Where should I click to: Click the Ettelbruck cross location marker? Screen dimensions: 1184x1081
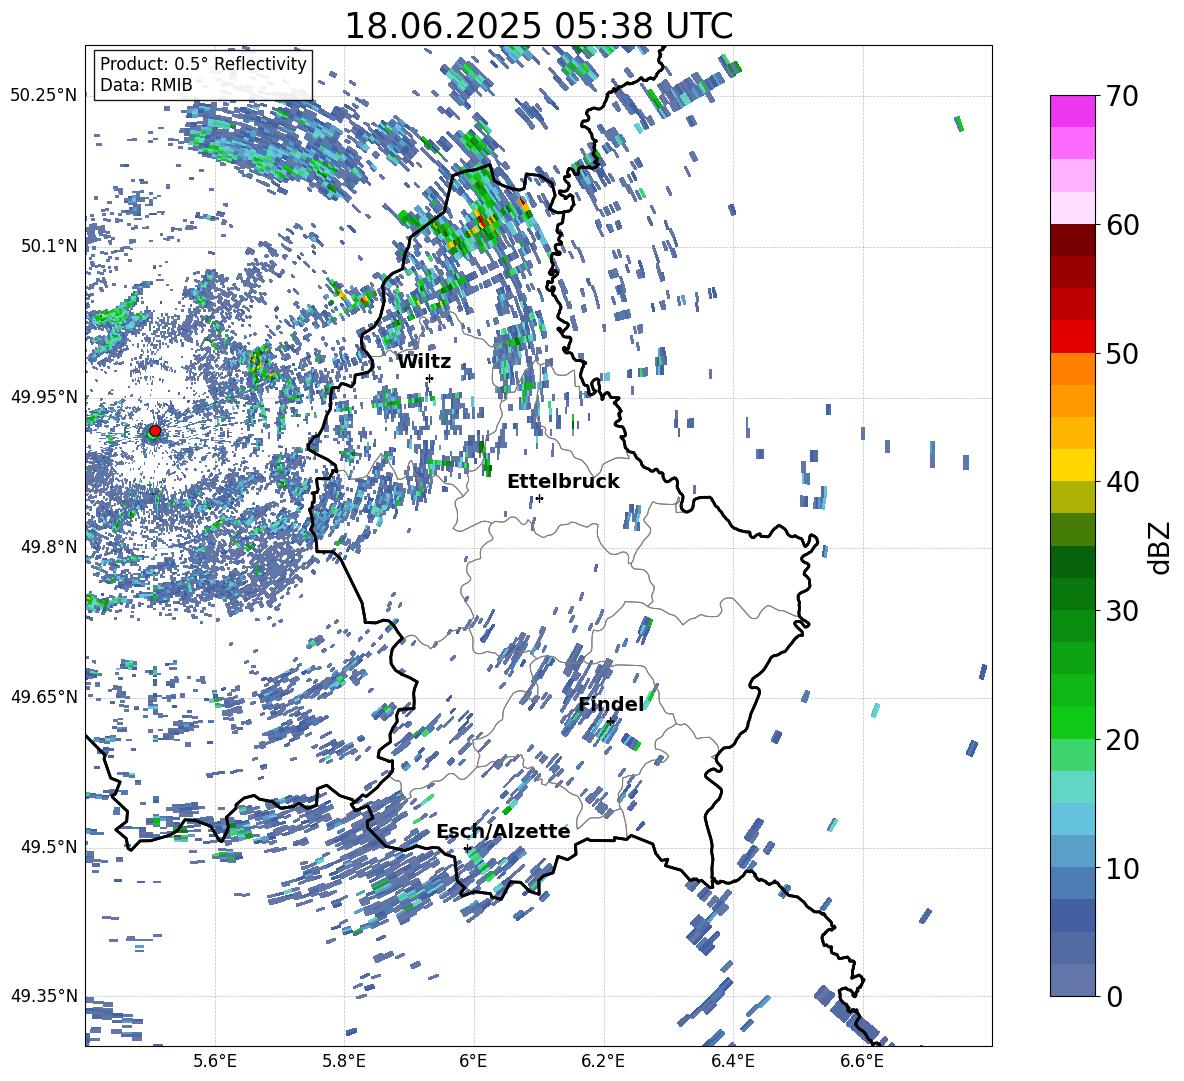[539, 498]
